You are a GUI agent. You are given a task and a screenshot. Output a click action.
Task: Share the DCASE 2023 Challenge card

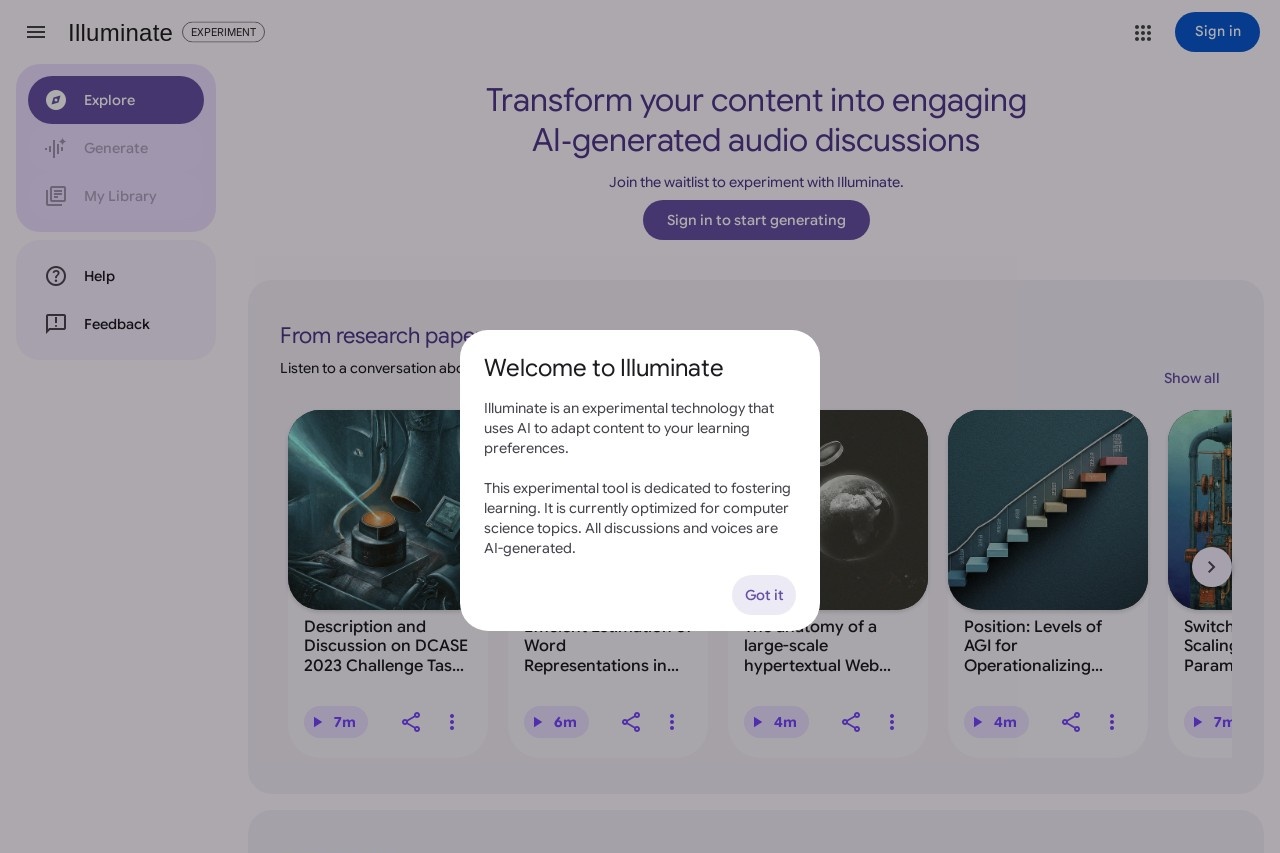pyautogui.click(x=411, y=722)
